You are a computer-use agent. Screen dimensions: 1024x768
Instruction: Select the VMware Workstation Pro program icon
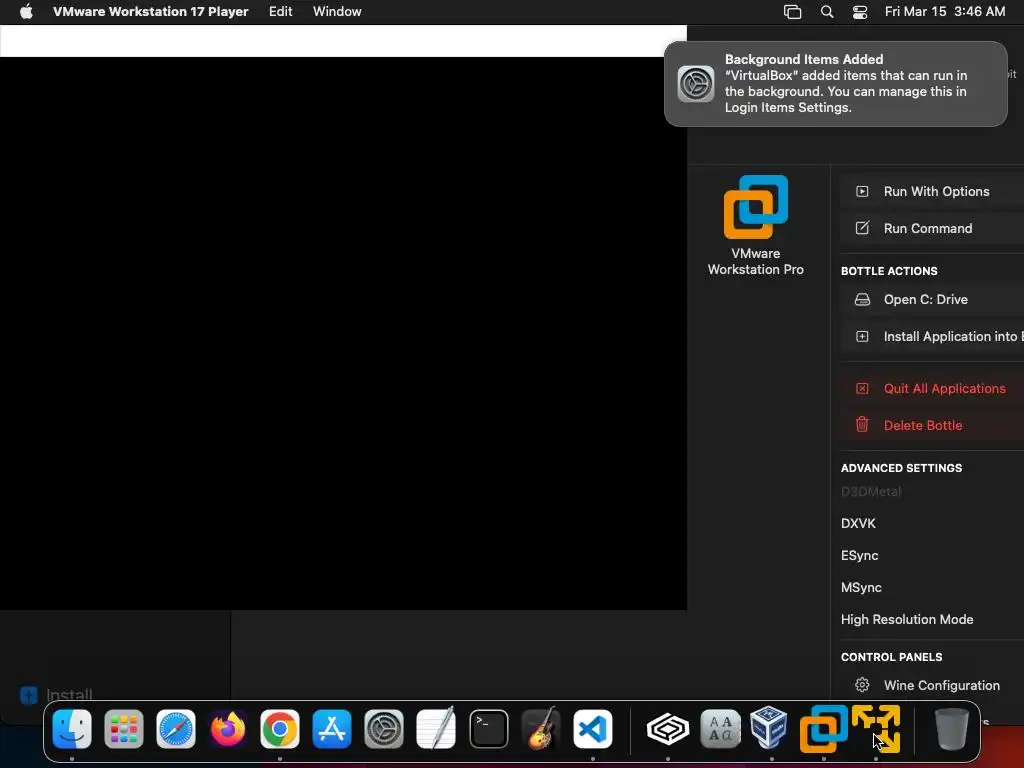[756, 206]
